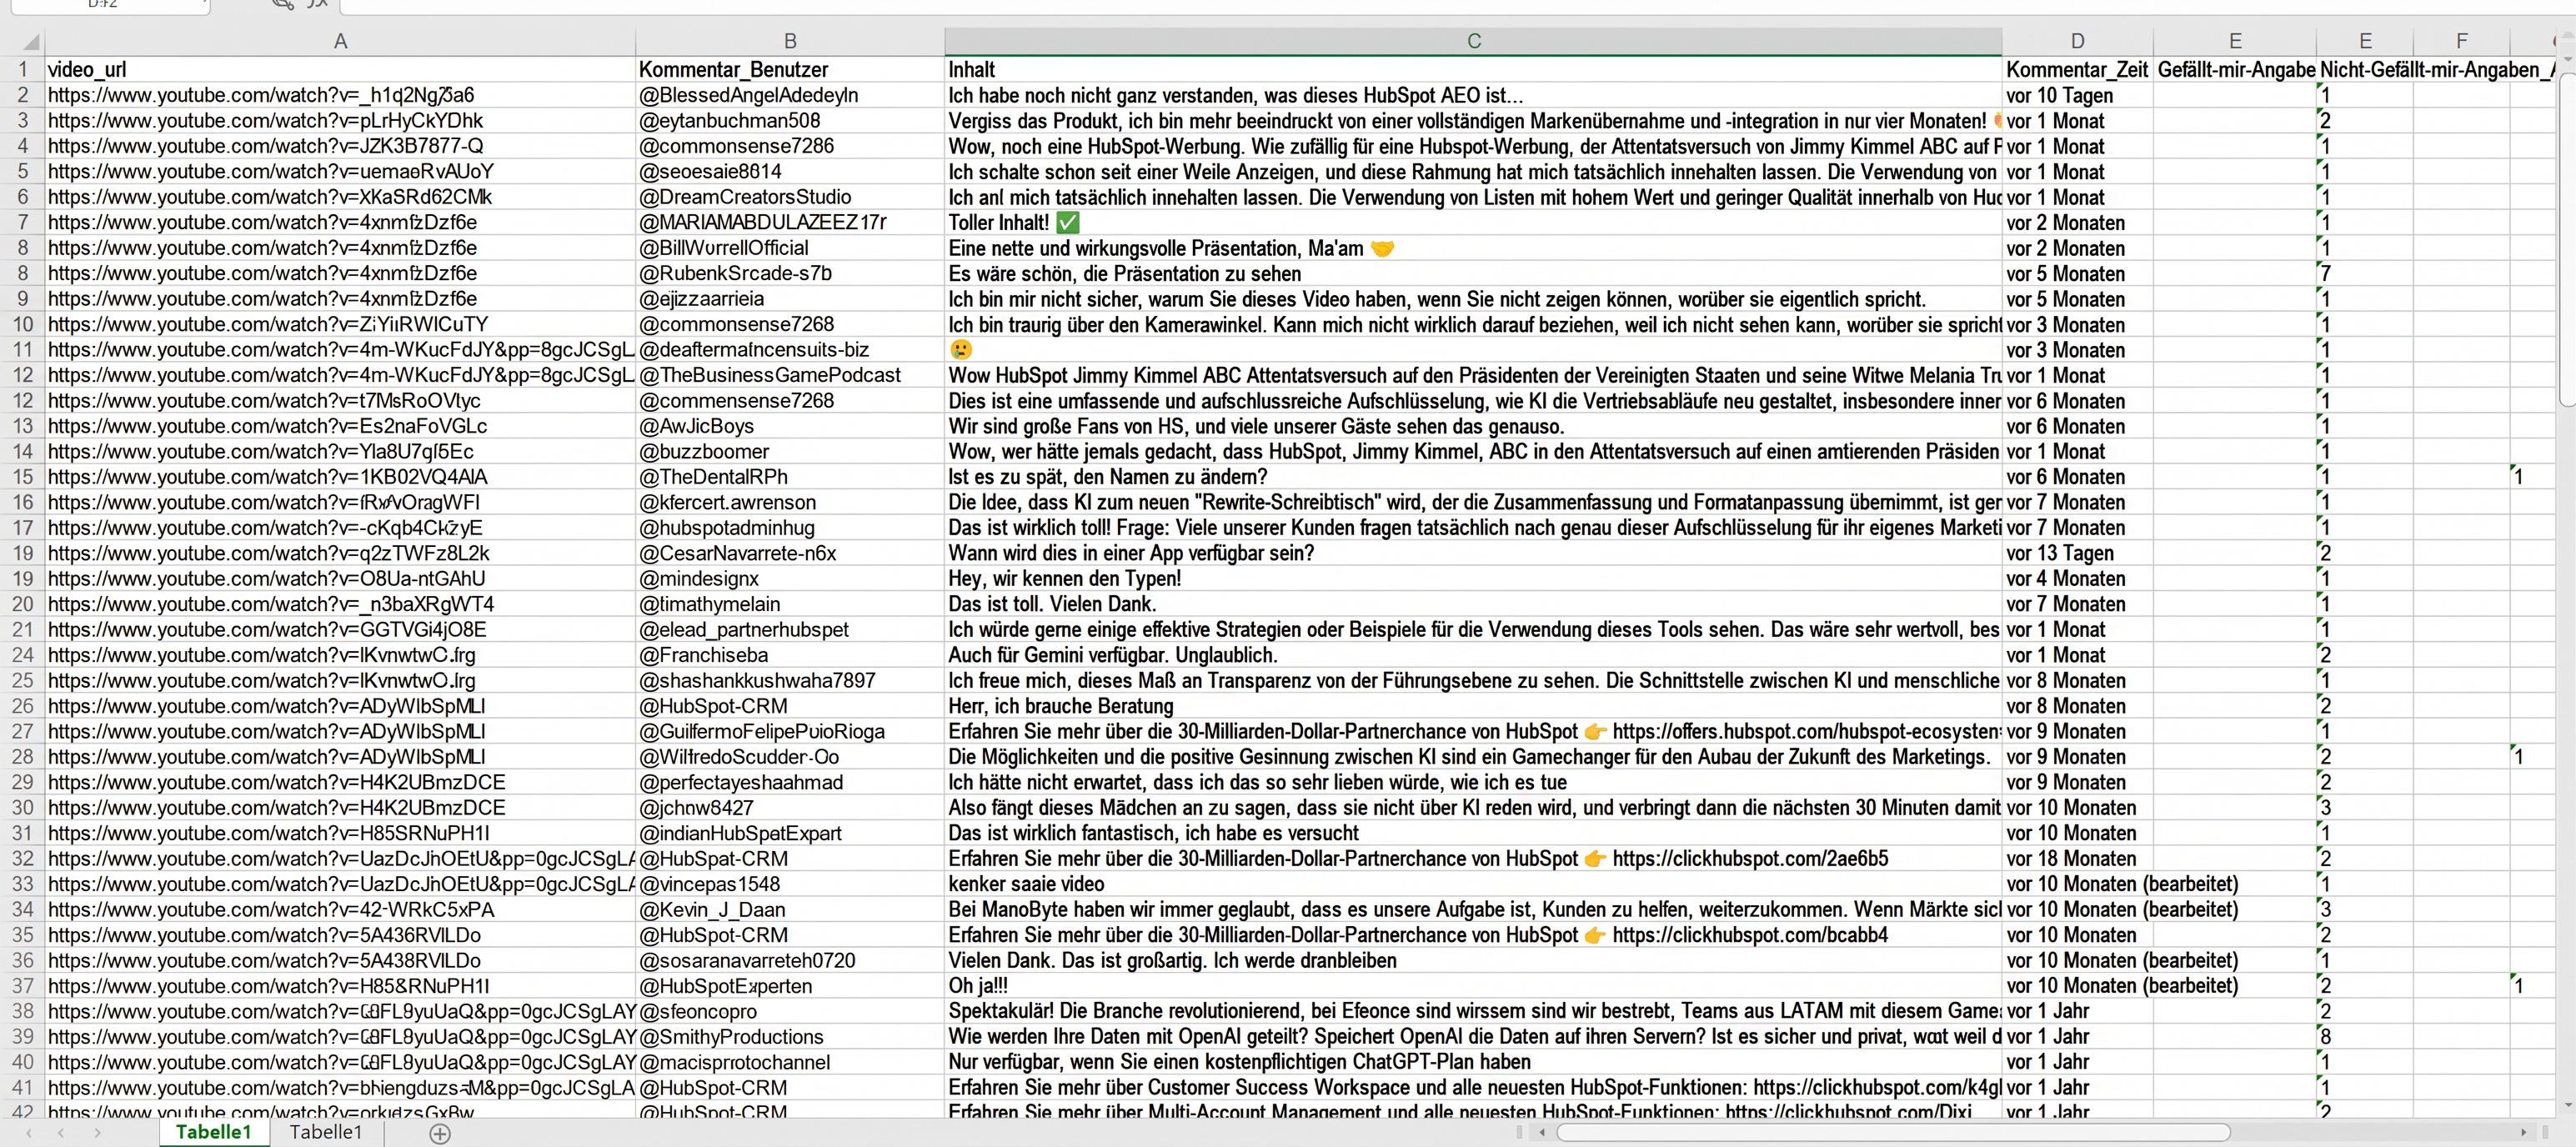The width and height of the screenshot is (2576, 1147).
Task: Select cell @perfectayeshaahmad
Action: point(790,782)
